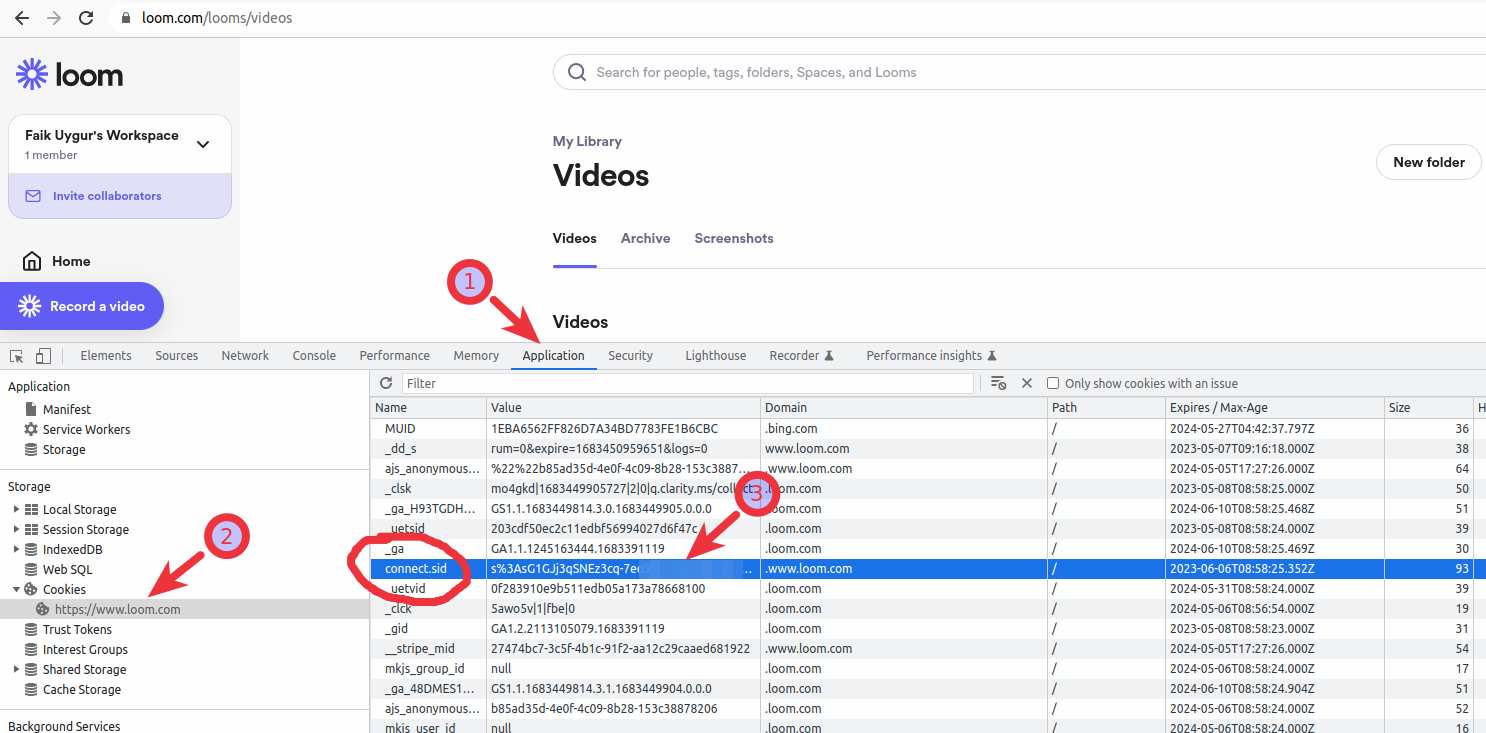This screenshot has height=733, width=1486.
Task: Select the _dd_s cookie row
Action: 928,449
